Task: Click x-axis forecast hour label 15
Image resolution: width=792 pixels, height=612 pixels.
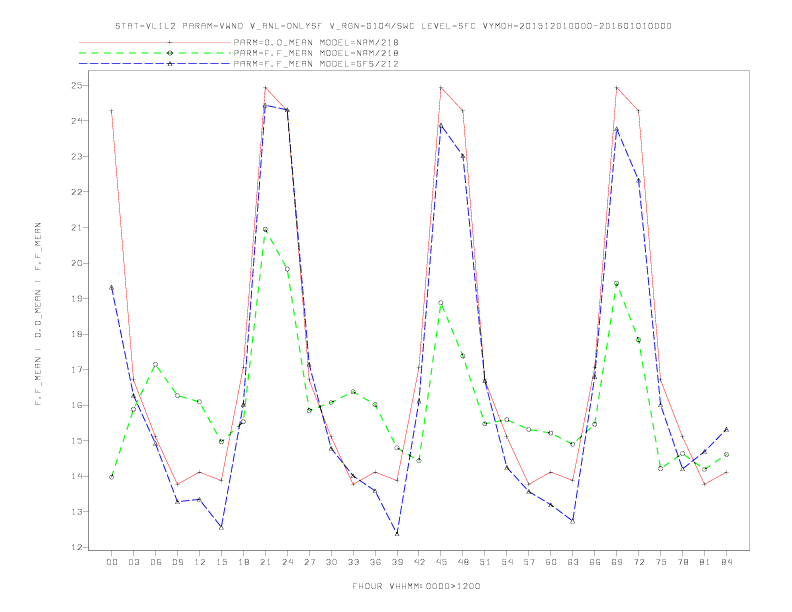Action: [221, 562]
